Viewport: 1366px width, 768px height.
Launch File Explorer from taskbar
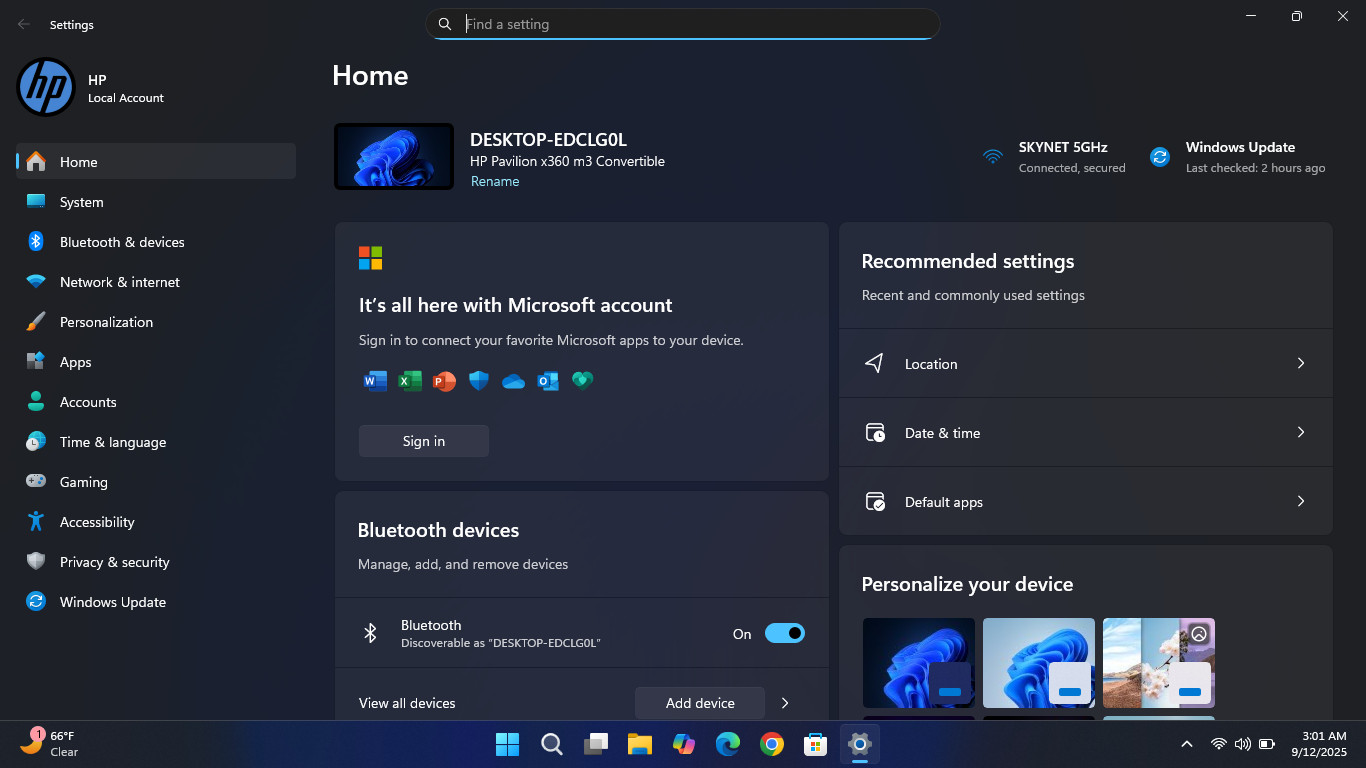640,744
